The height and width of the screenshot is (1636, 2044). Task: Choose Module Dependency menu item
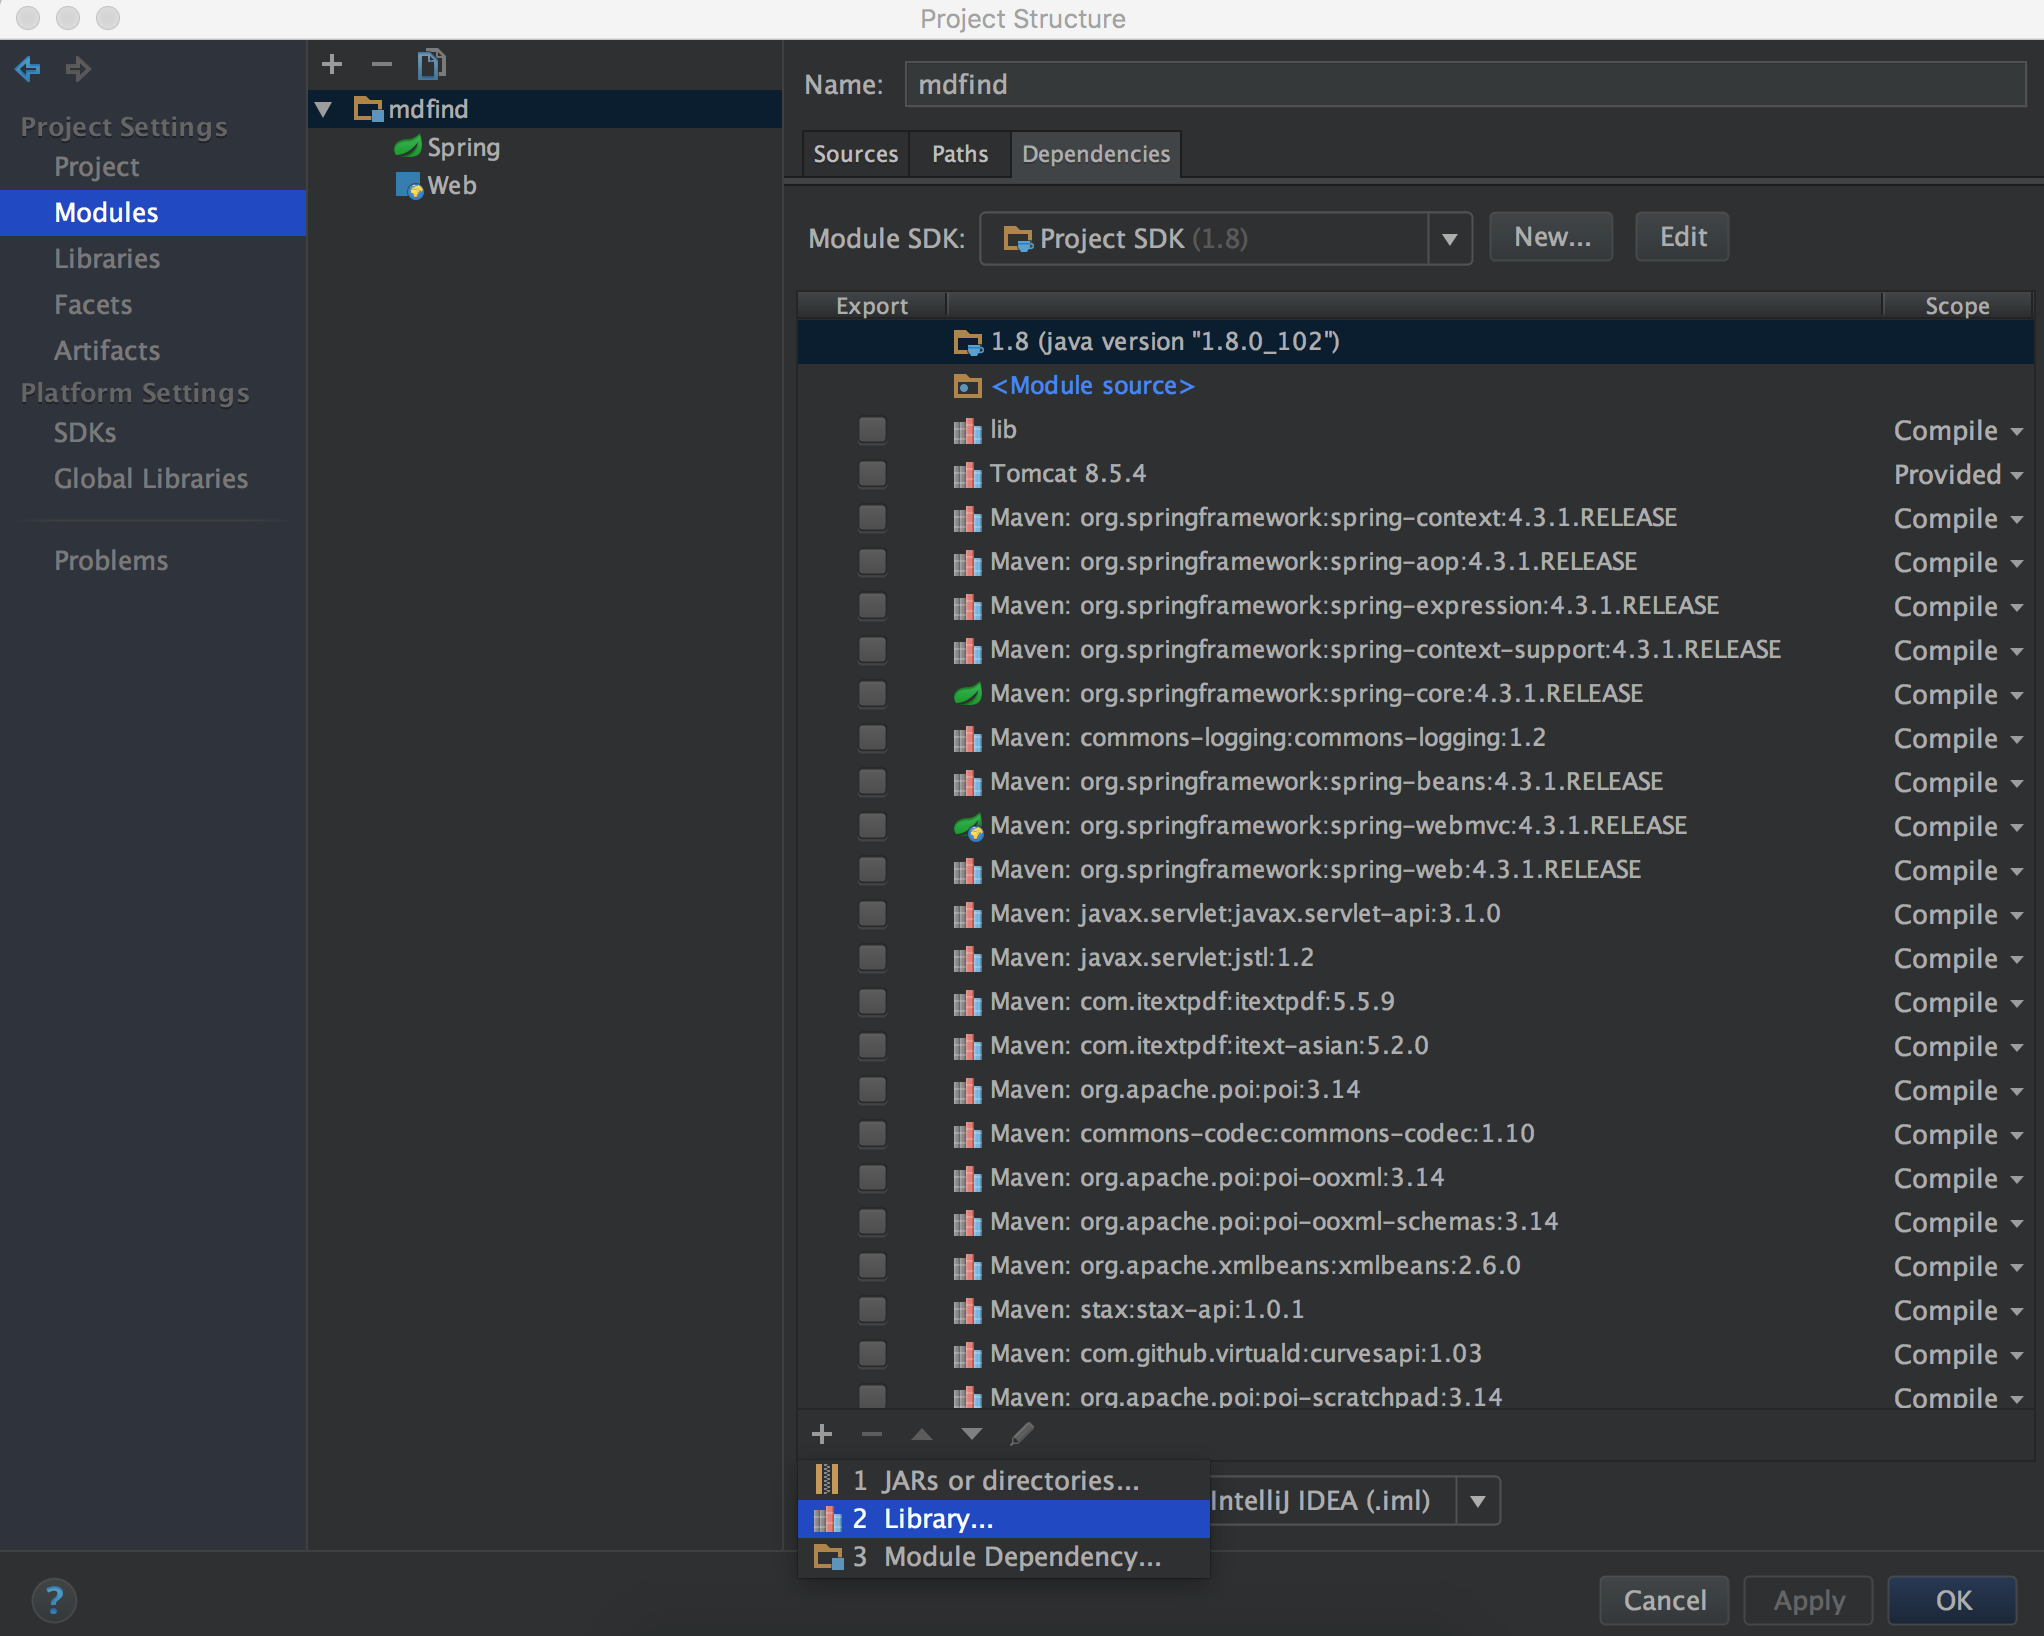point(1004,1557)
